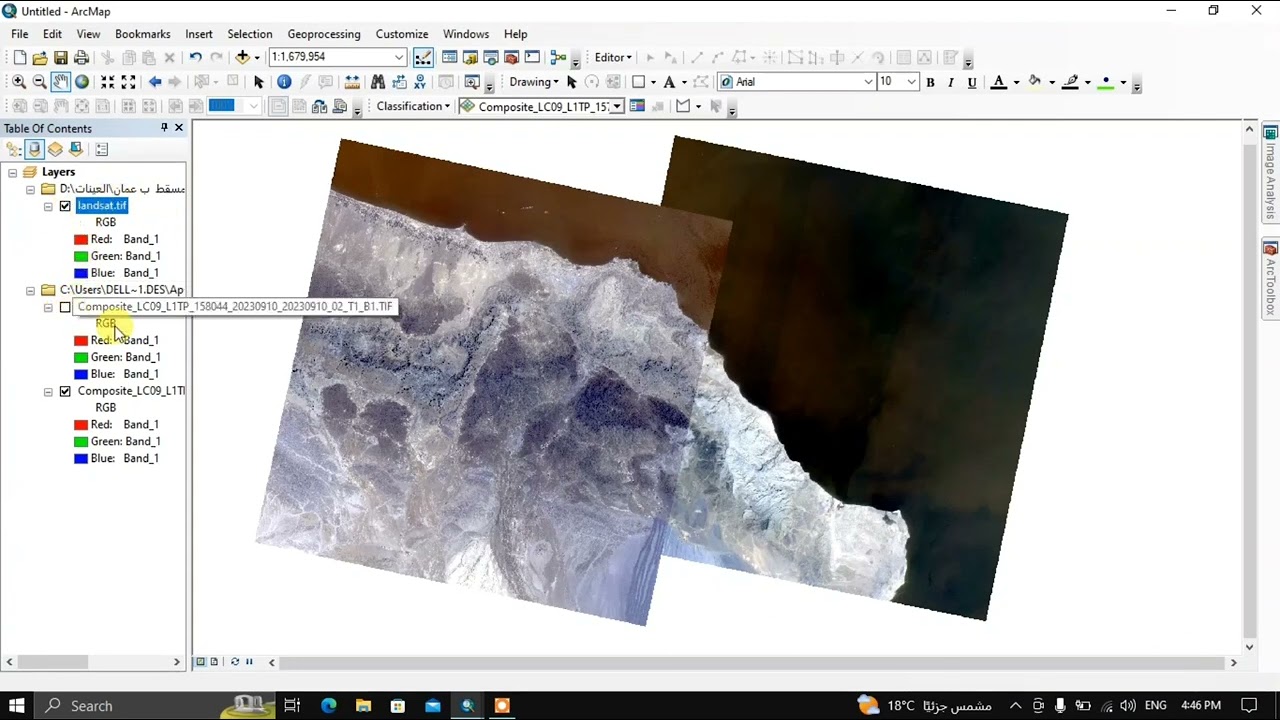
Task: Open an existing map document
Action: pos(40,58)
